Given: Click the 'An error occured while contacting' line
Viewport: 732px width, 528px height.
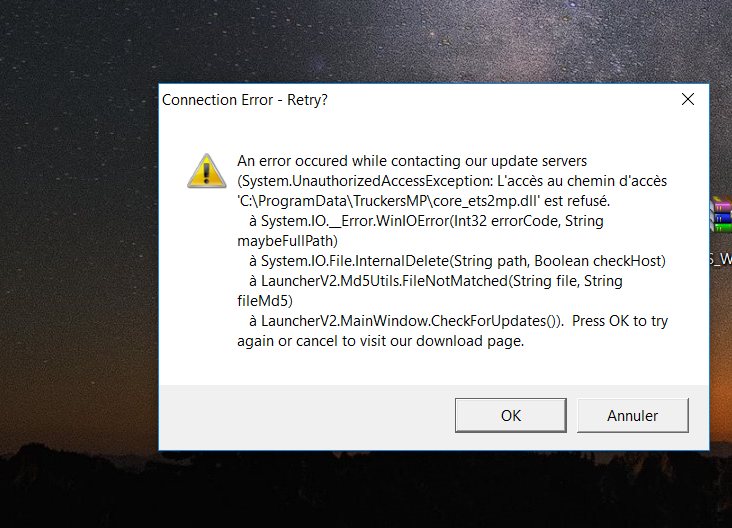Looking at the screenshot, I should 412,161.
